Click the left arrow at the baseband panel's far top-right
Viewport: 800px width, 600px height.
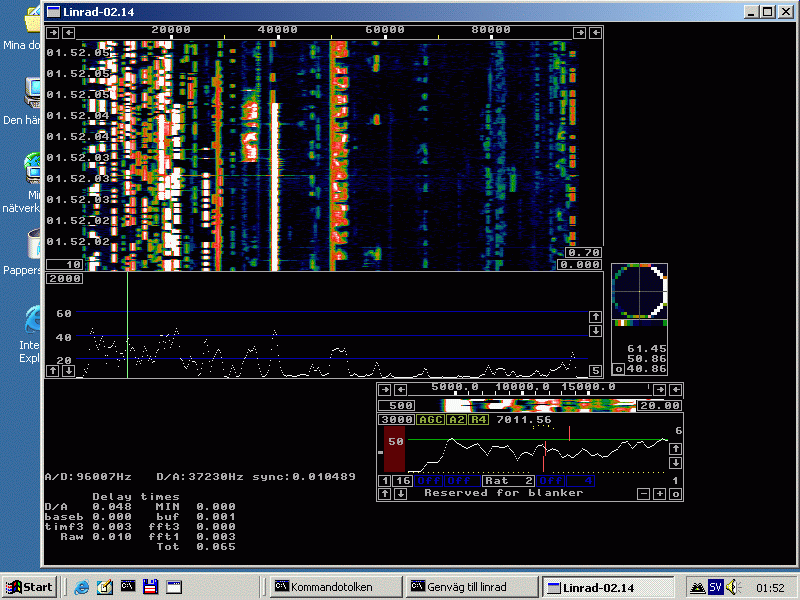676,390
